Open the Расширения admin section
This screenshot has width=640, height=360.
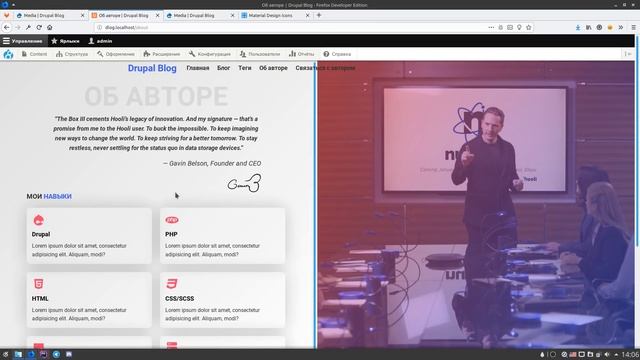point(162,54)
